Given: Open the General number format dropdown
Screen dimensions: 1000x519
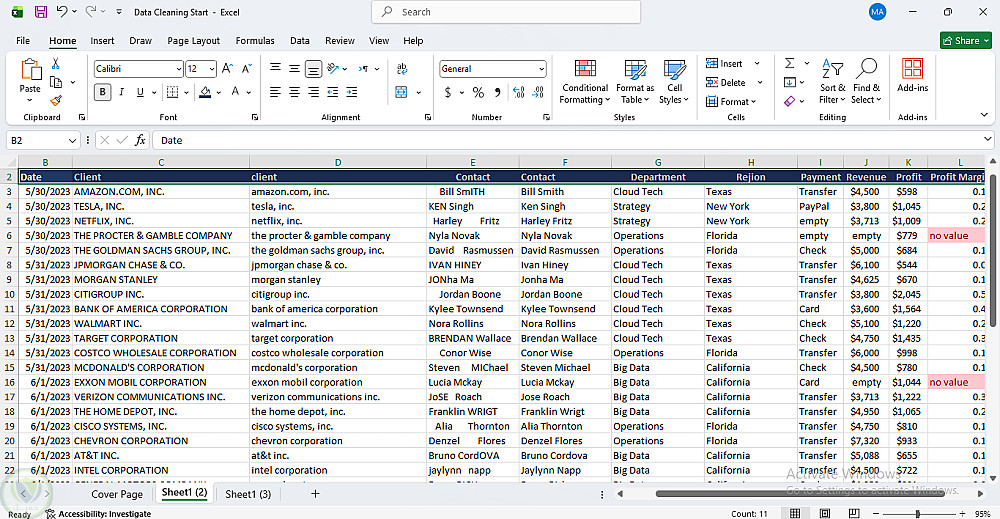Looking at the screenshot, I should [x=541, y=69].
